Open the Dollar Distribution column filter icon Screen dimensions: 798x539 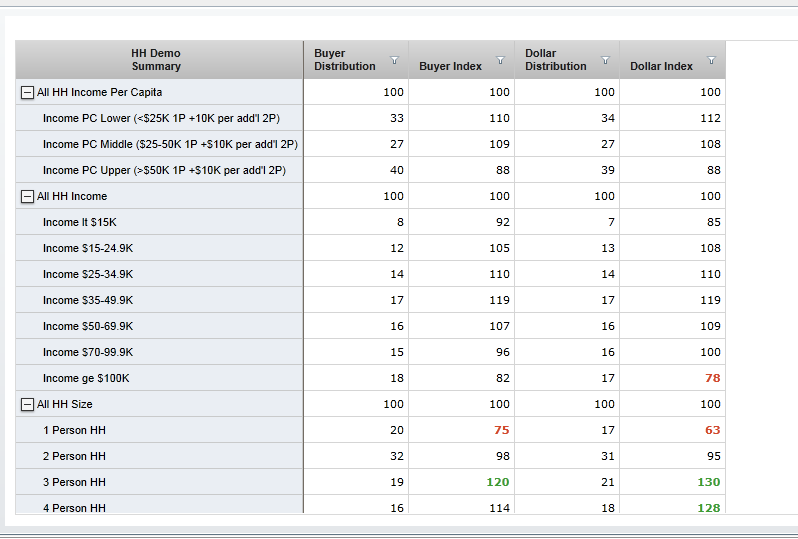605,60
